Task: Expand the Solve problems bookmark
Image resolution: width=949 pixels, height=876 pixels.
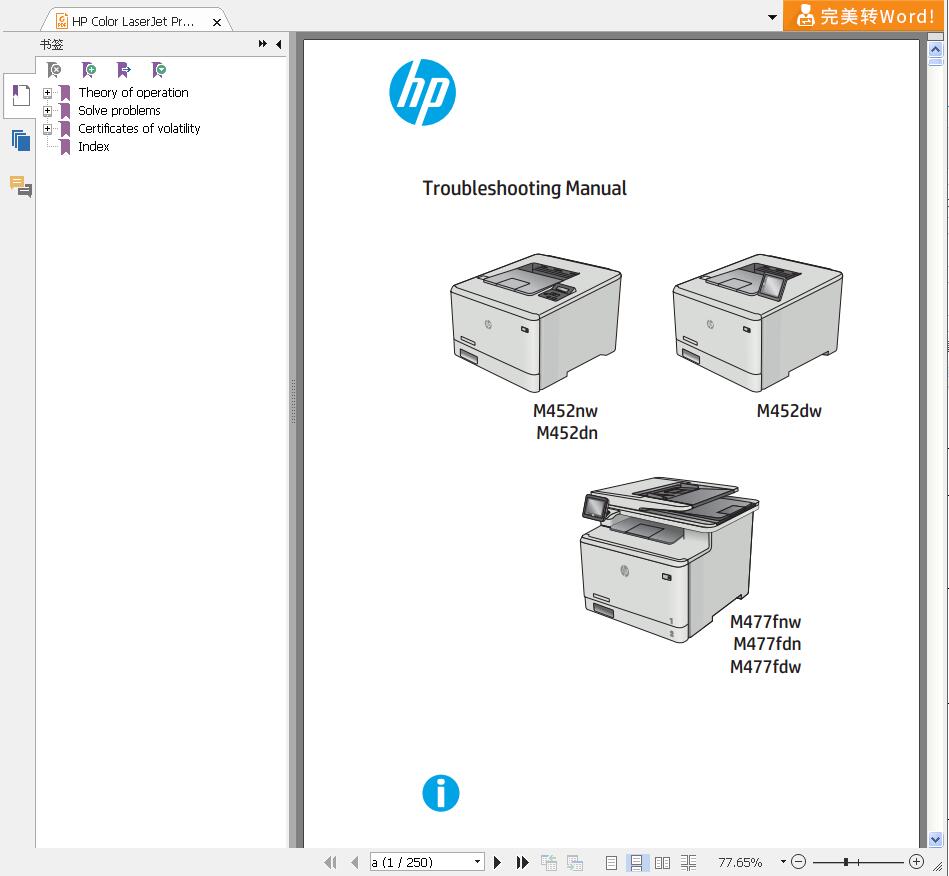Action: pyautogui.click(x=47, y=111)
